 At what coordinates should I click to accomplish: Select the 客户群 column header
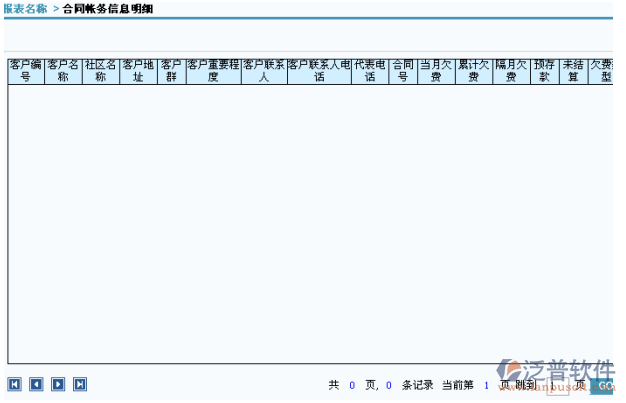[x=172, y=71]
